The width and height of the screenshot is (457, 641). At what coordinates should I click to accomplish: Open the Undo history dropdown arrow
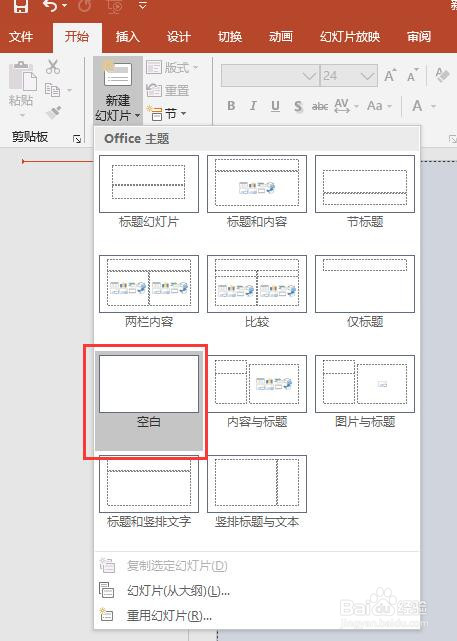[65, 6]
